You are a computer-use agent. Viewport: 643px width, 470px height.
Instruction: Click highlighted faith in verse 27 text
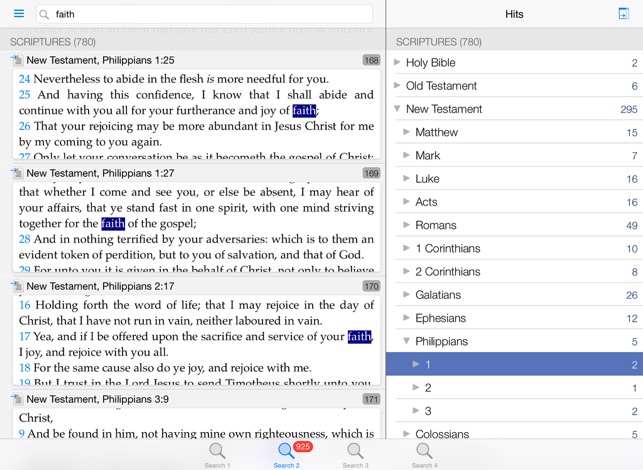pyautogui.click(x=113, y=224)
